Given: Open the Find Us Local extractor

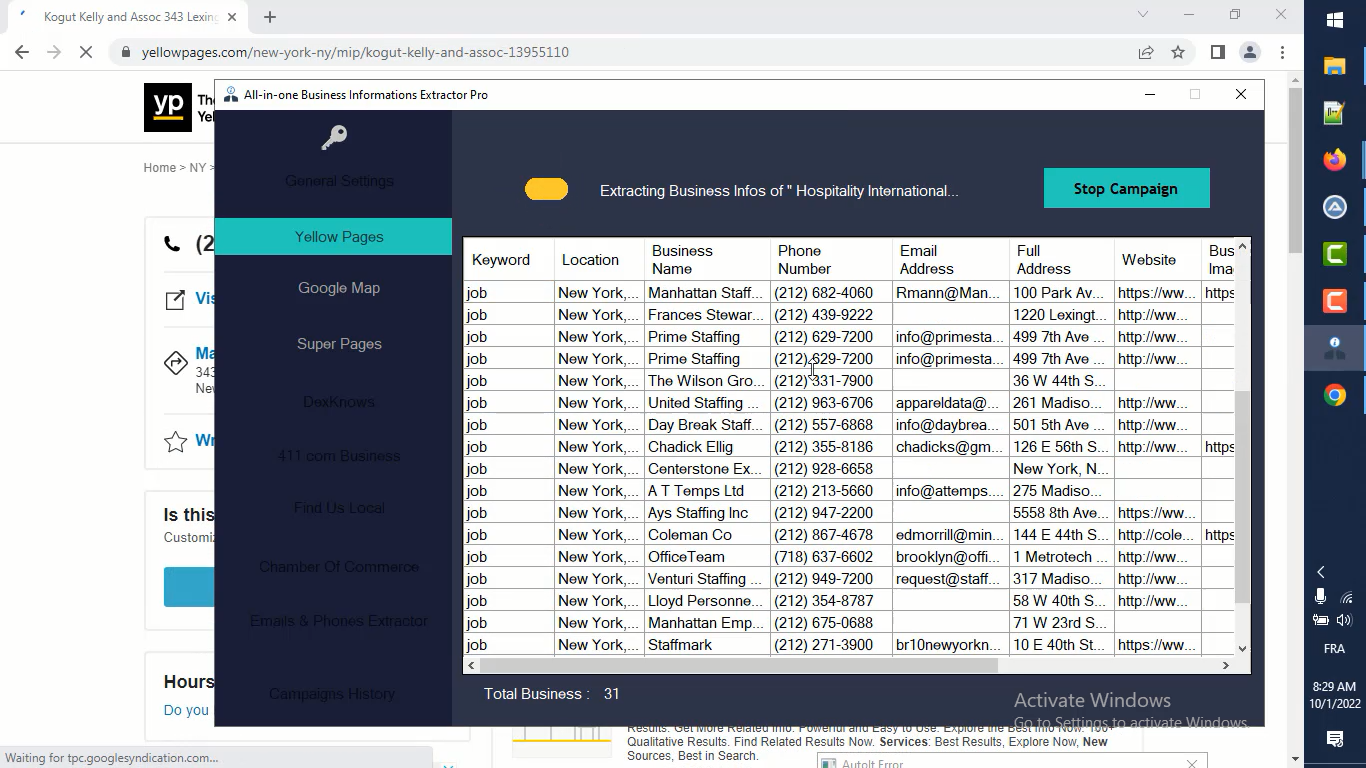Looking at the screenshot, I should [339, 509].
